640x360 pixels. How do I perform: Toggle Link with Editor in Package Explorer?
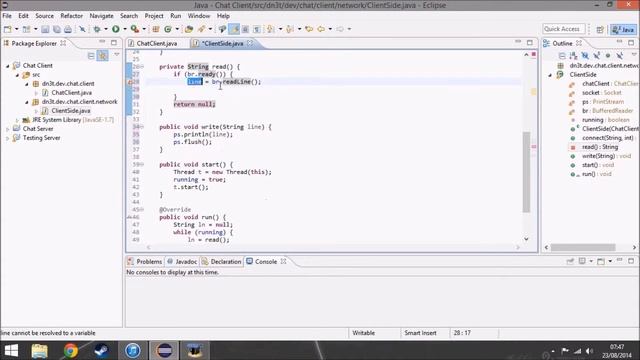102,55
